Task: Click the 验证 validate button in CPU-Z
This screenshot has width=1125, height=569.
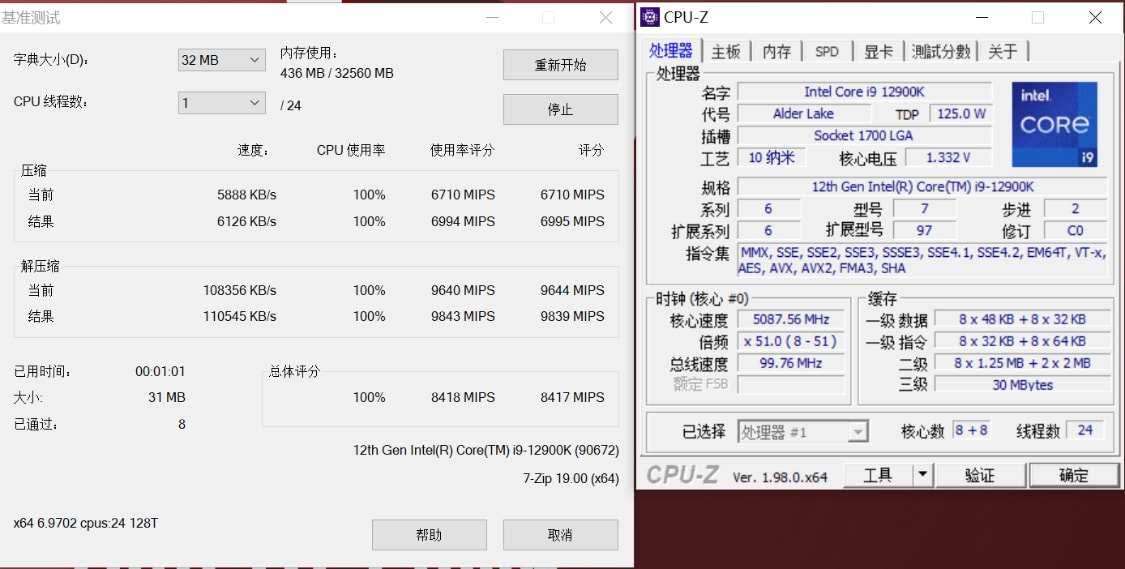Action: pos(980,474)
